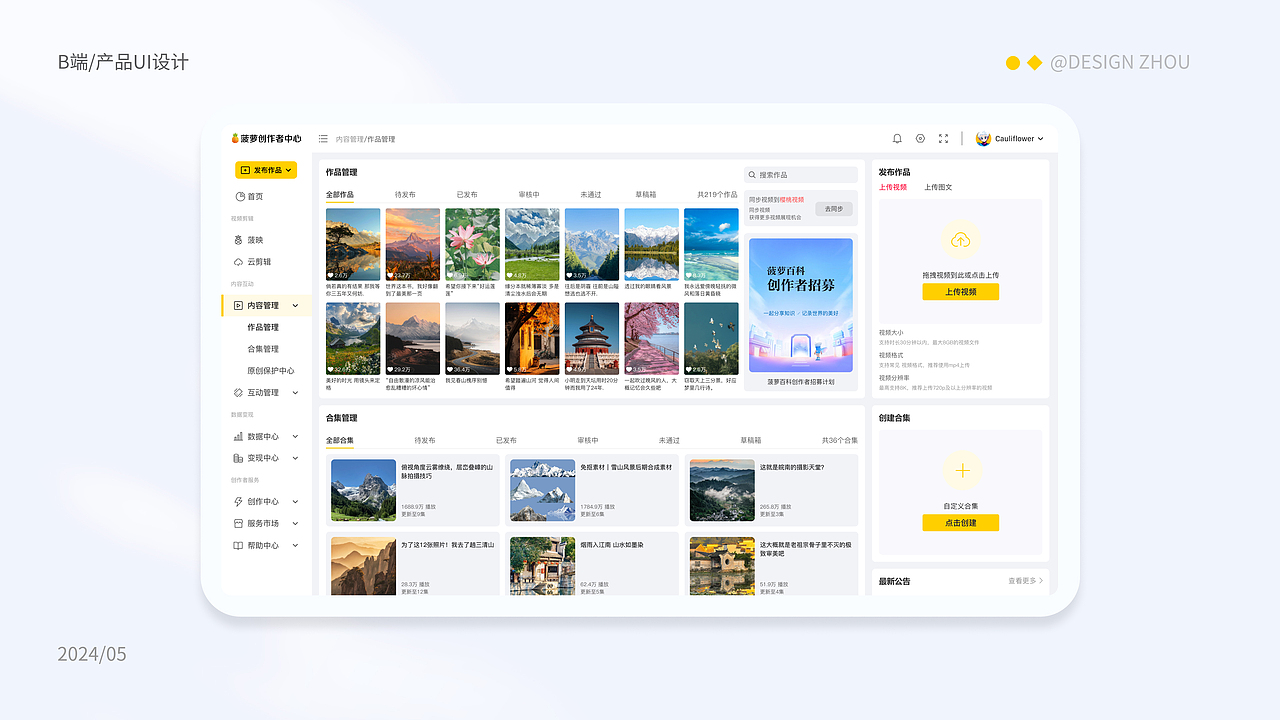
Task: Open collection 烟雨入江南 山水如墨染
Action: (x=592, y=566)
